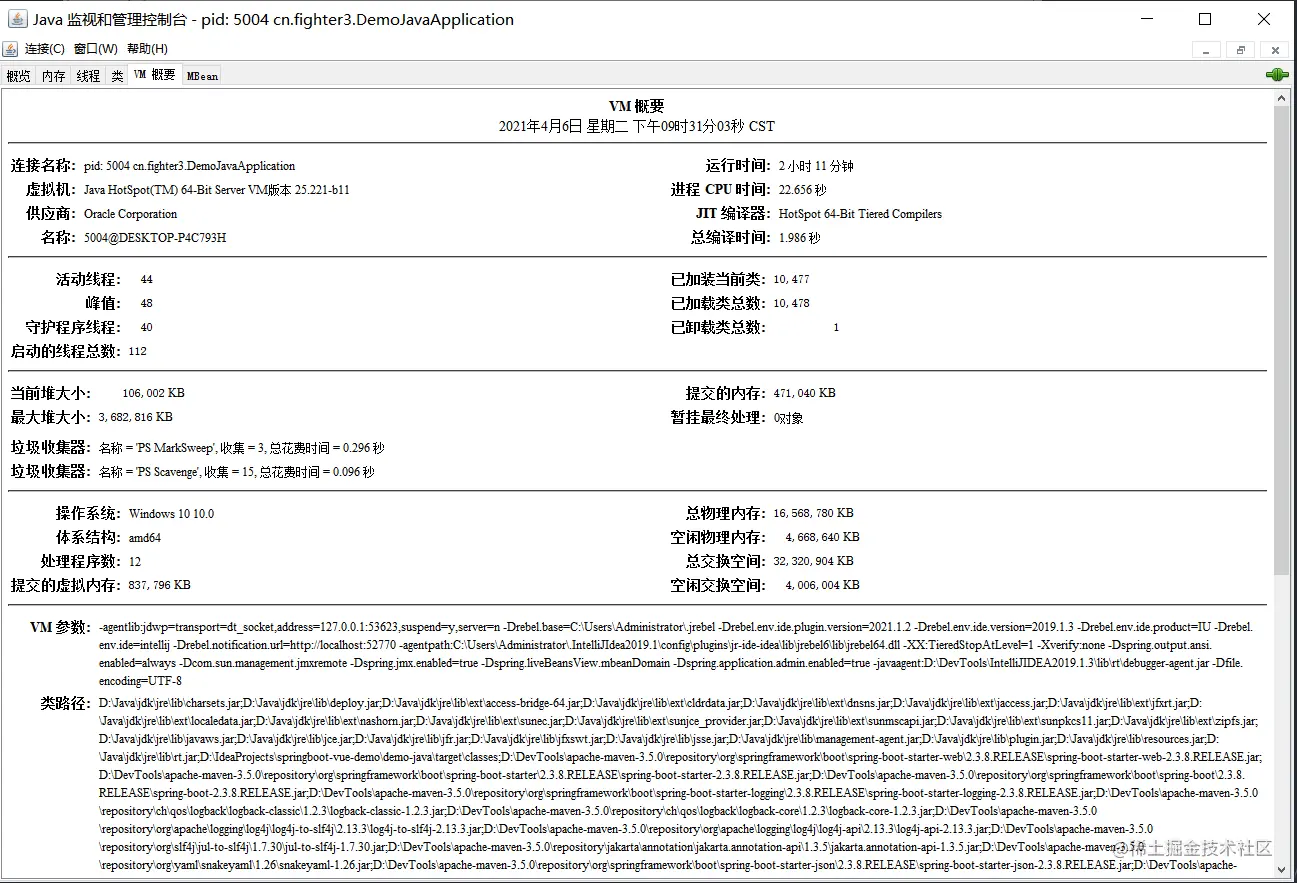This screenshot has height=883, width=1297.
Task: Select the VM 概要 tab
Action: pos(155,75)
